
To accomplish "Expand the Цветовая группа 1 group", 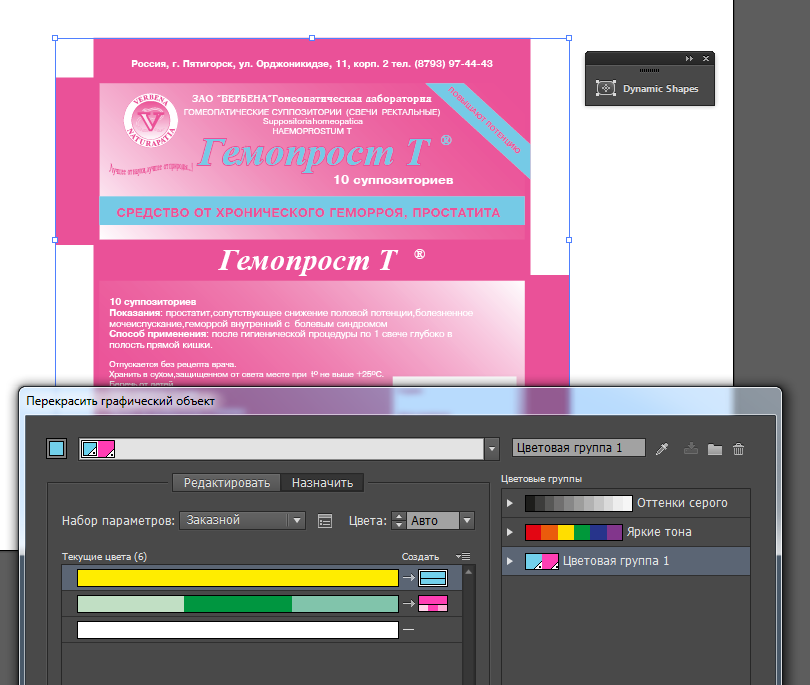I will pos(510,561).
